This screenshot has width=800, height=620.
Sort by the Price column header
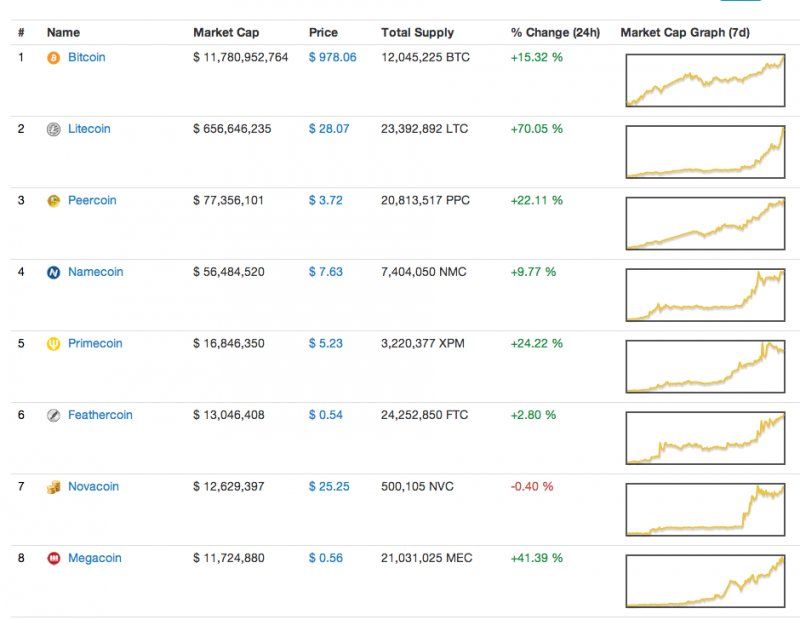tap(323, 33)
